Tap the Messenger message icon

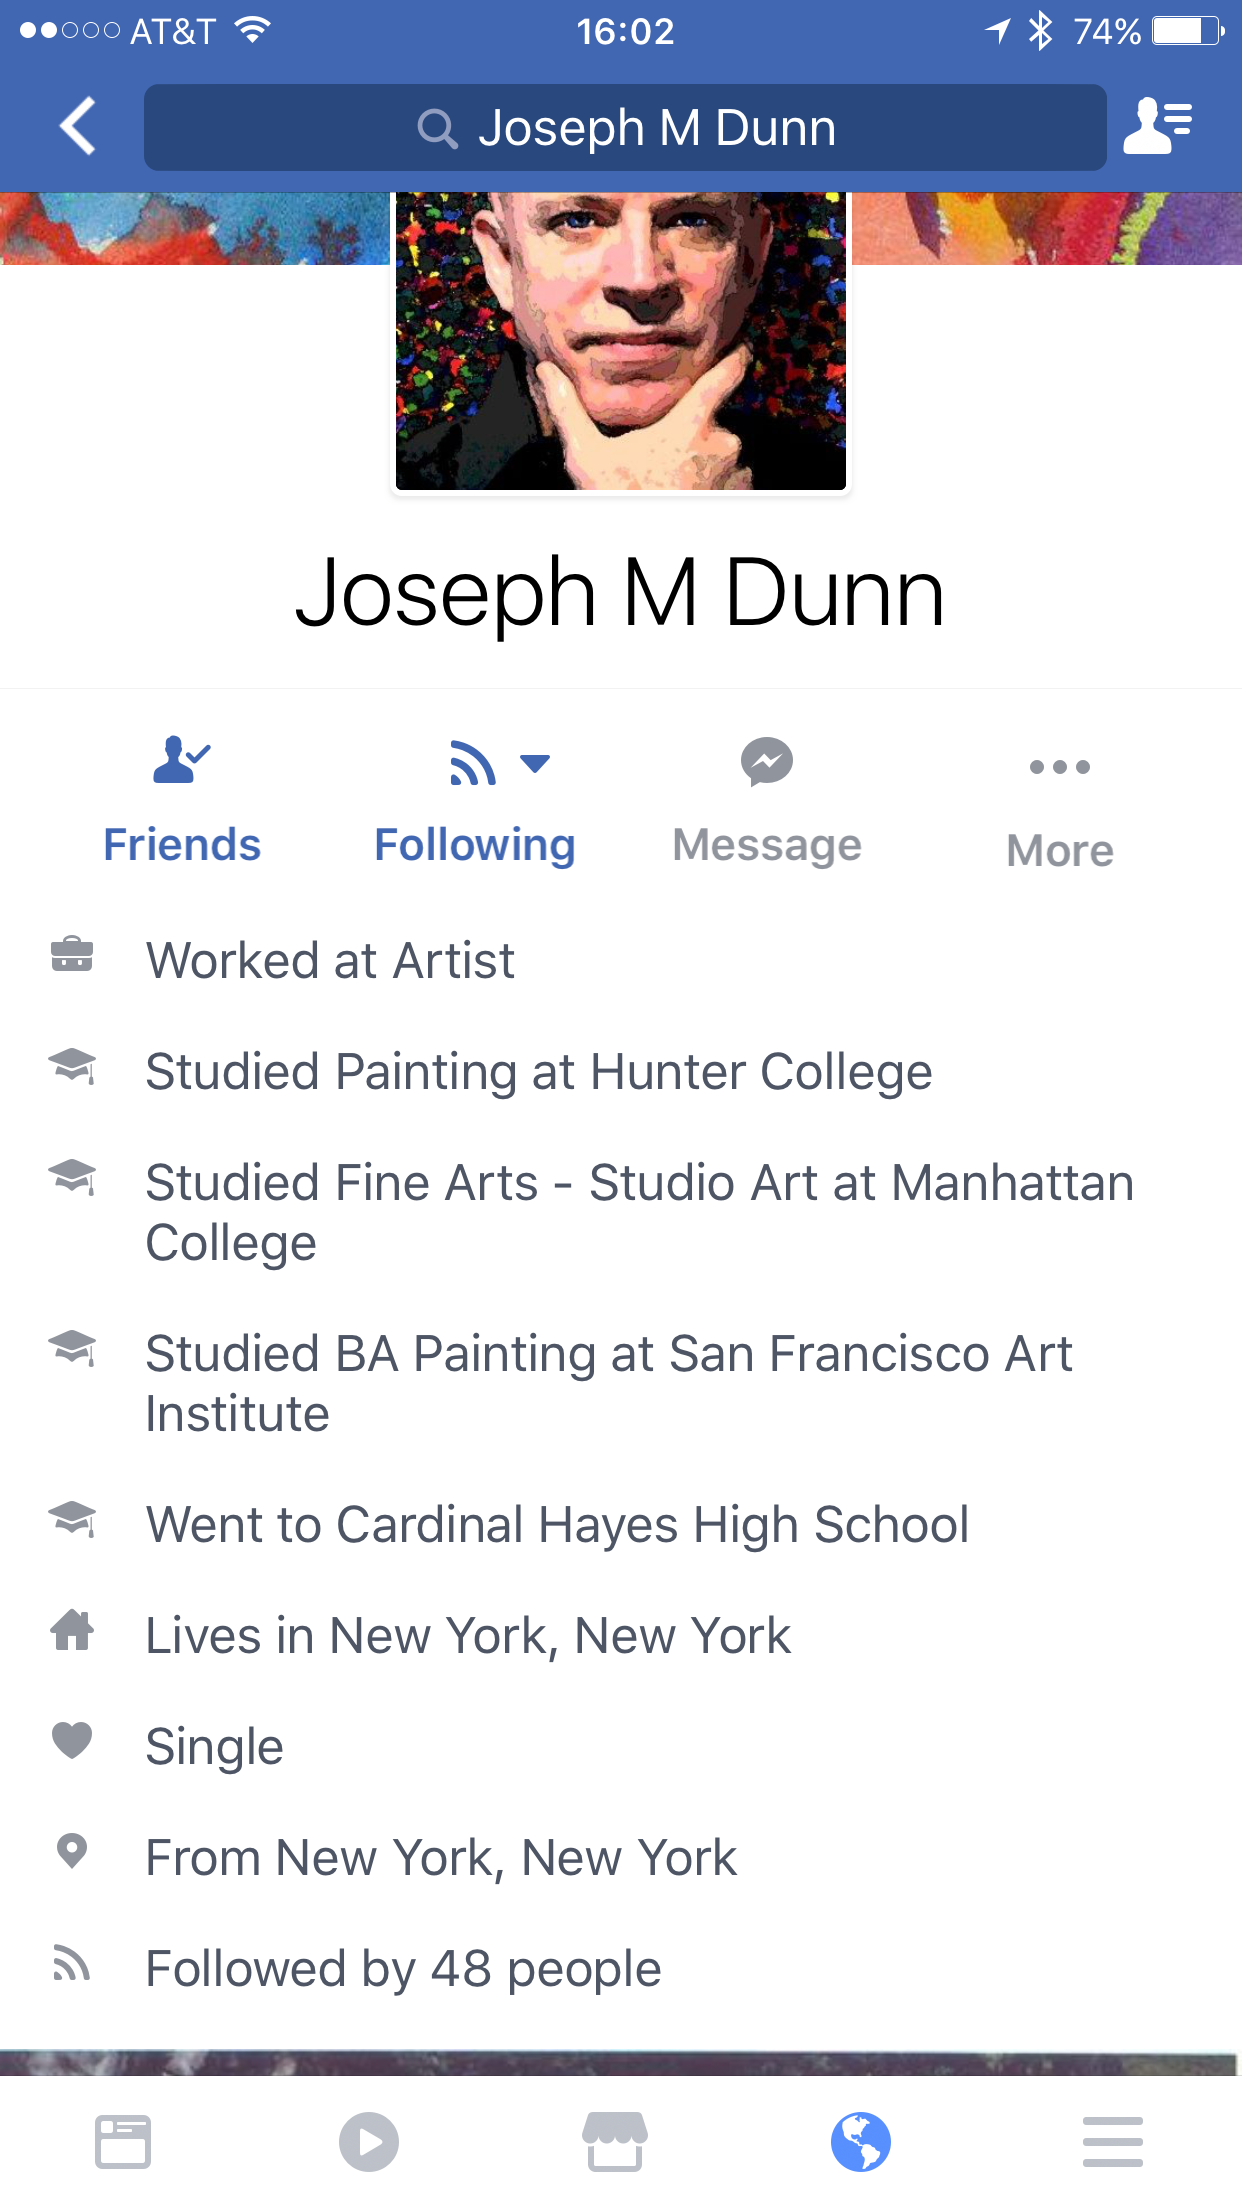tap(767, 764)
